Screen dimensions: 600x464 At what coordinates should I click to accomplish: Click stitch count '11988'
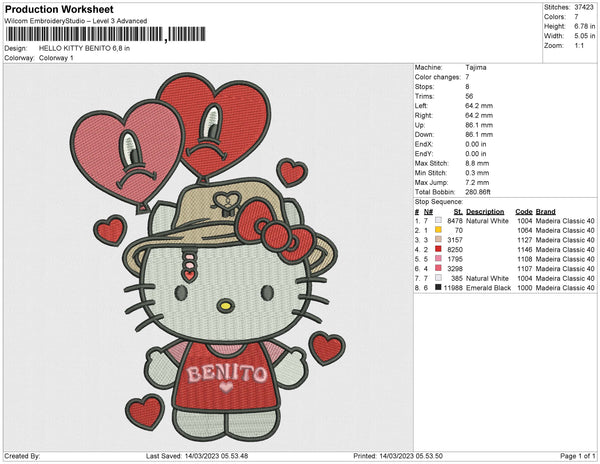(453, 288)
